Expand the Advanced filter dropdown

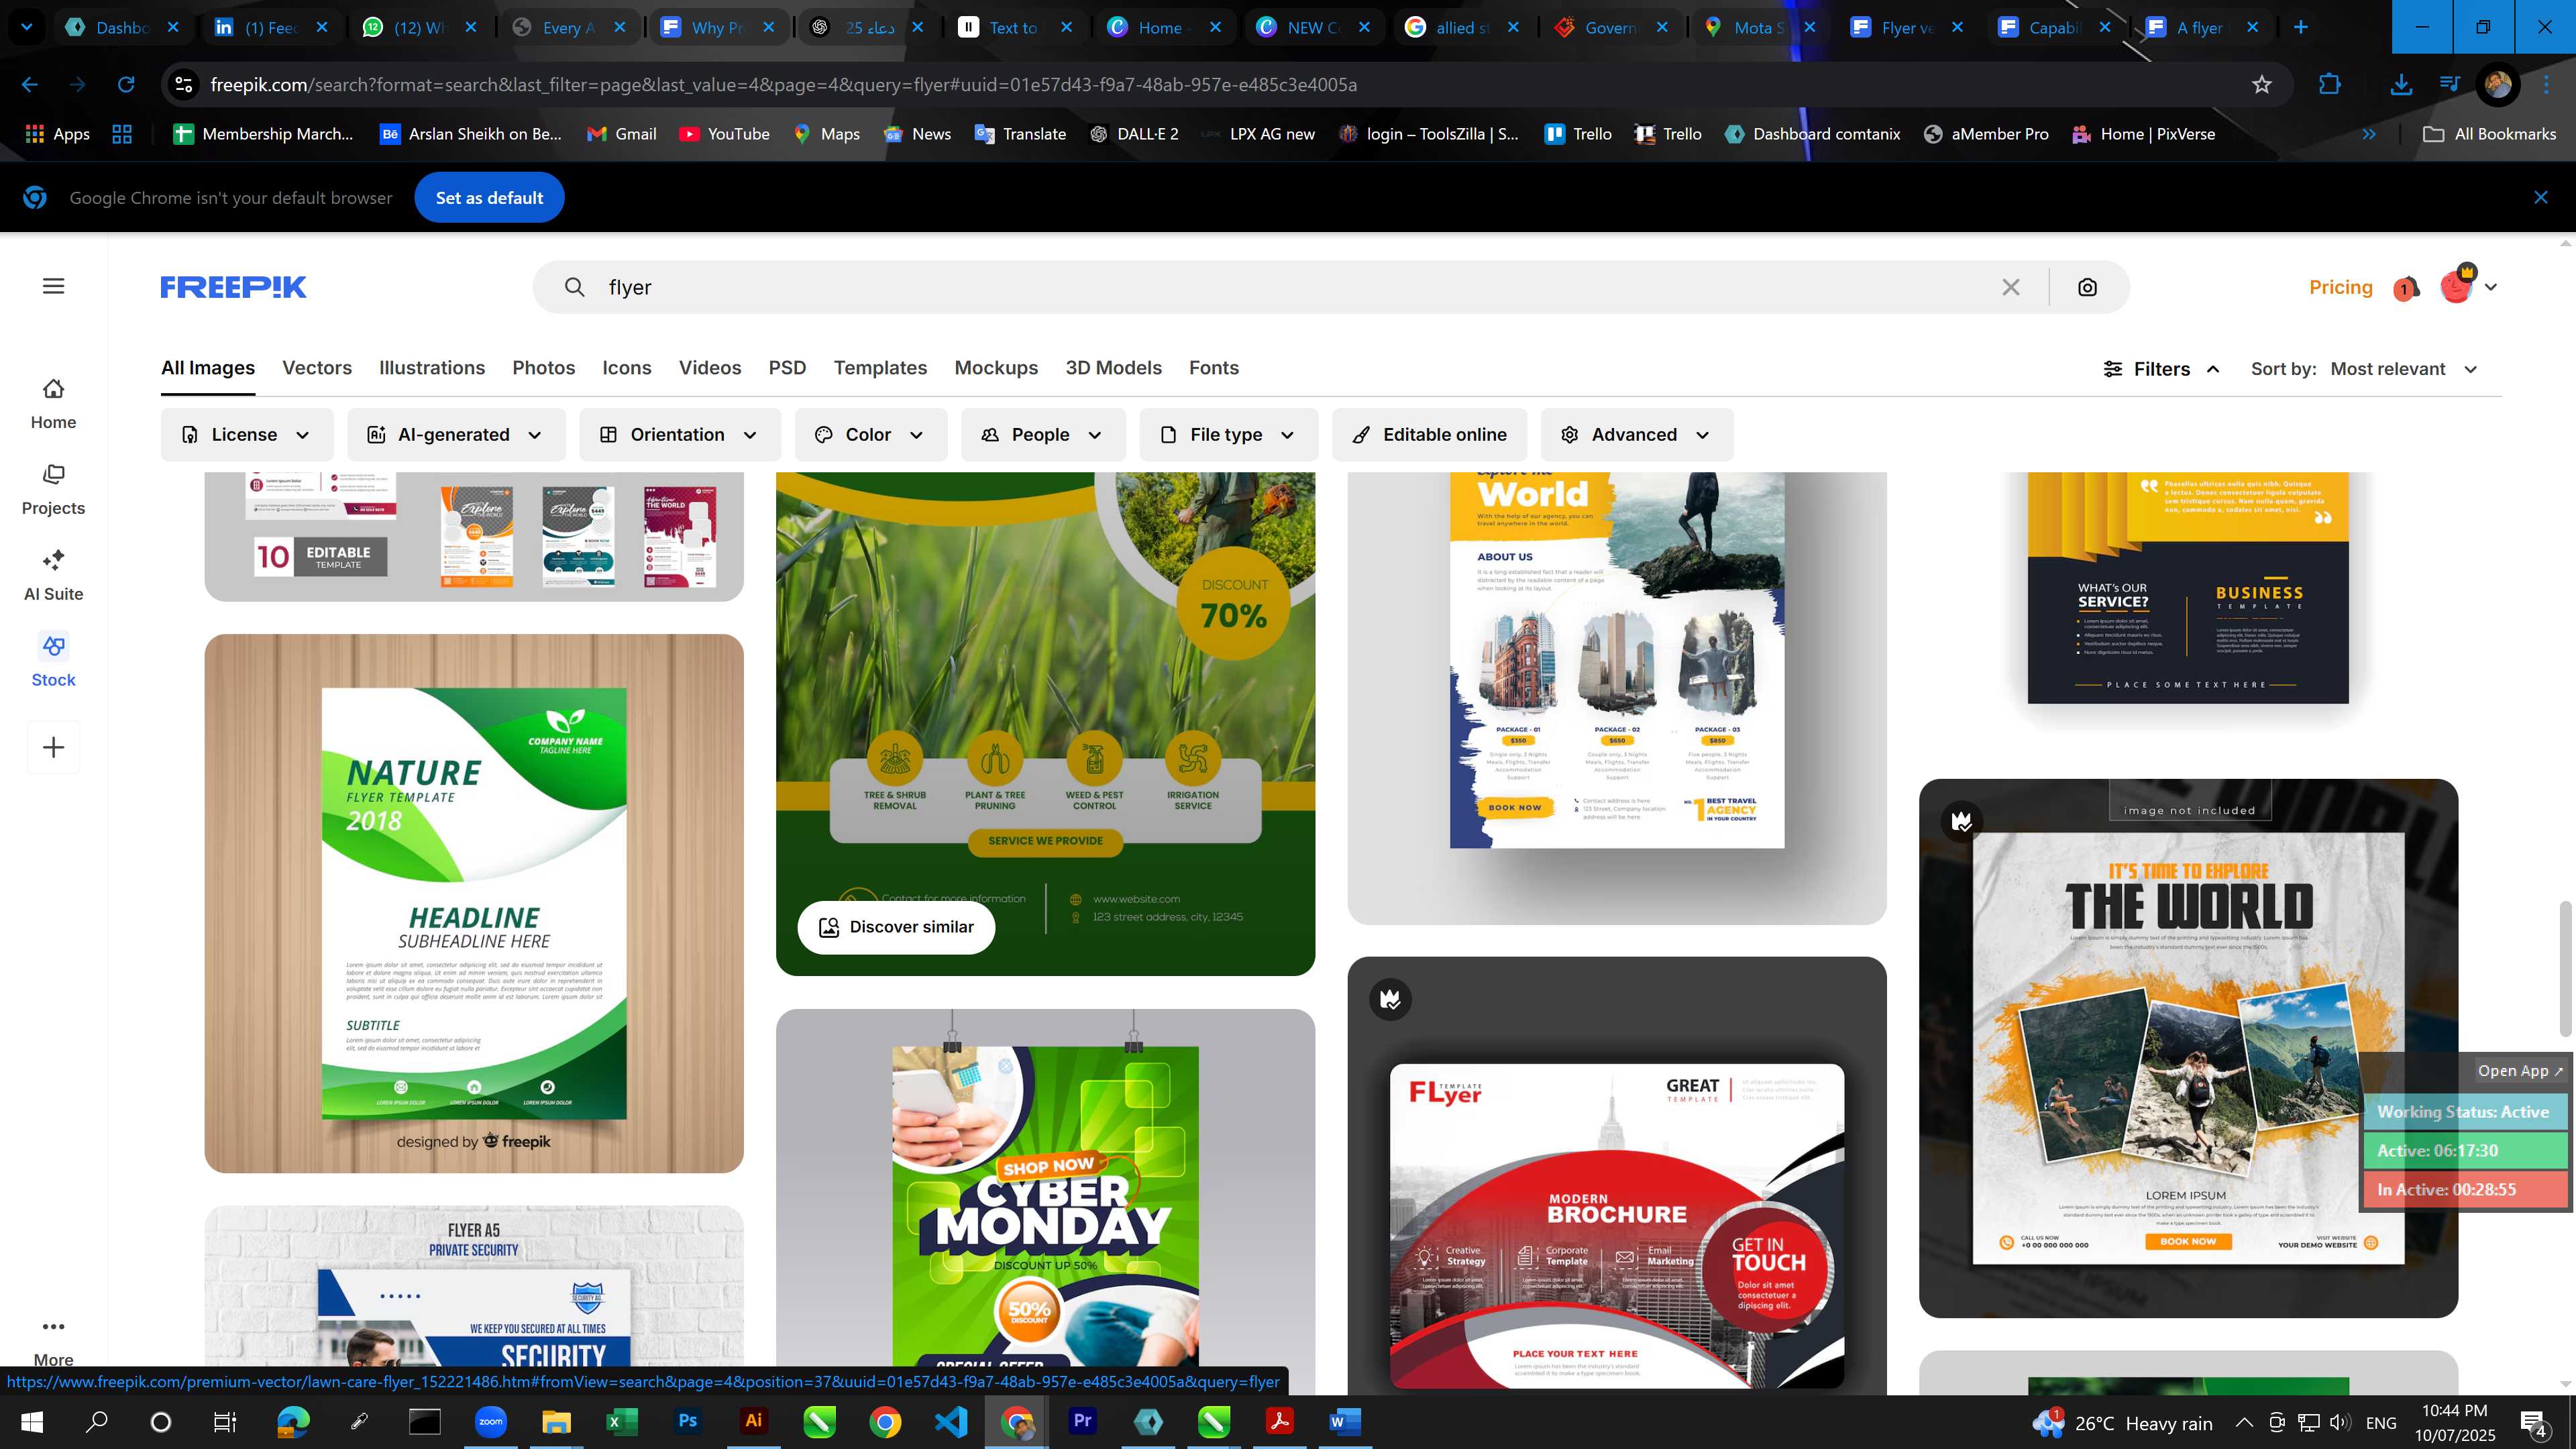coord(1636,435)
